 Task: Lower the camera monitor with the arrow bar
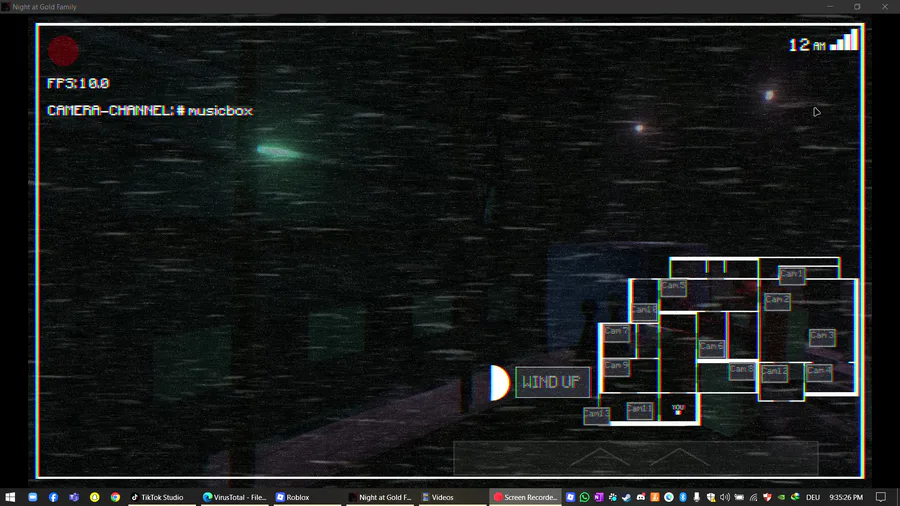point(635,458)
